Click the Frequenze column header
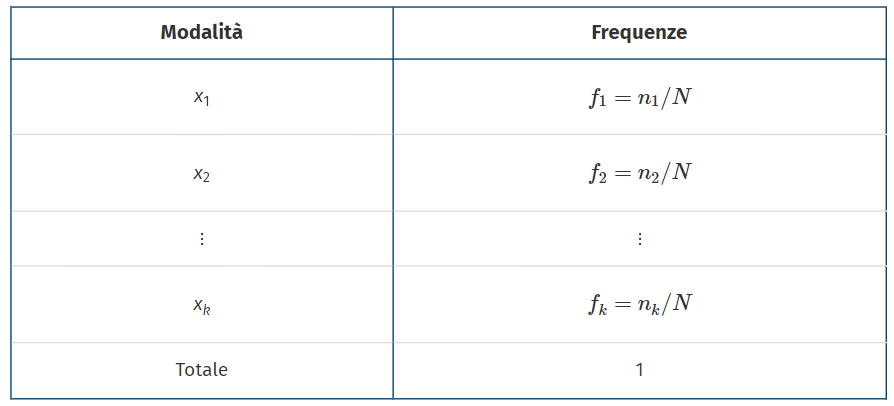This screenshot has height=406, width=894. 639,32
